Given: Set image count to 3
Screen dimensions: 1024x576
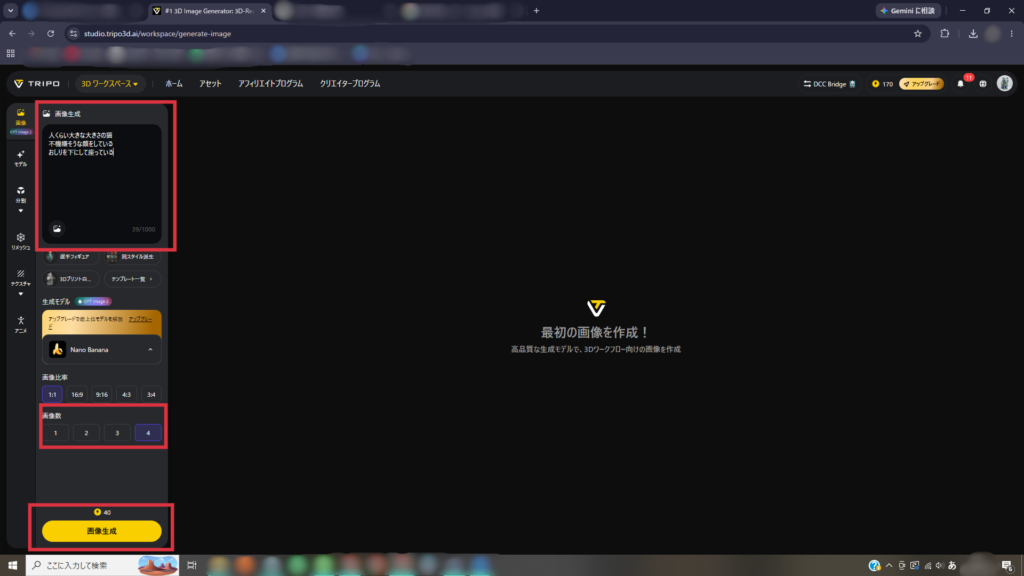Looking at the screenshot, I should [x=118, y=433].
